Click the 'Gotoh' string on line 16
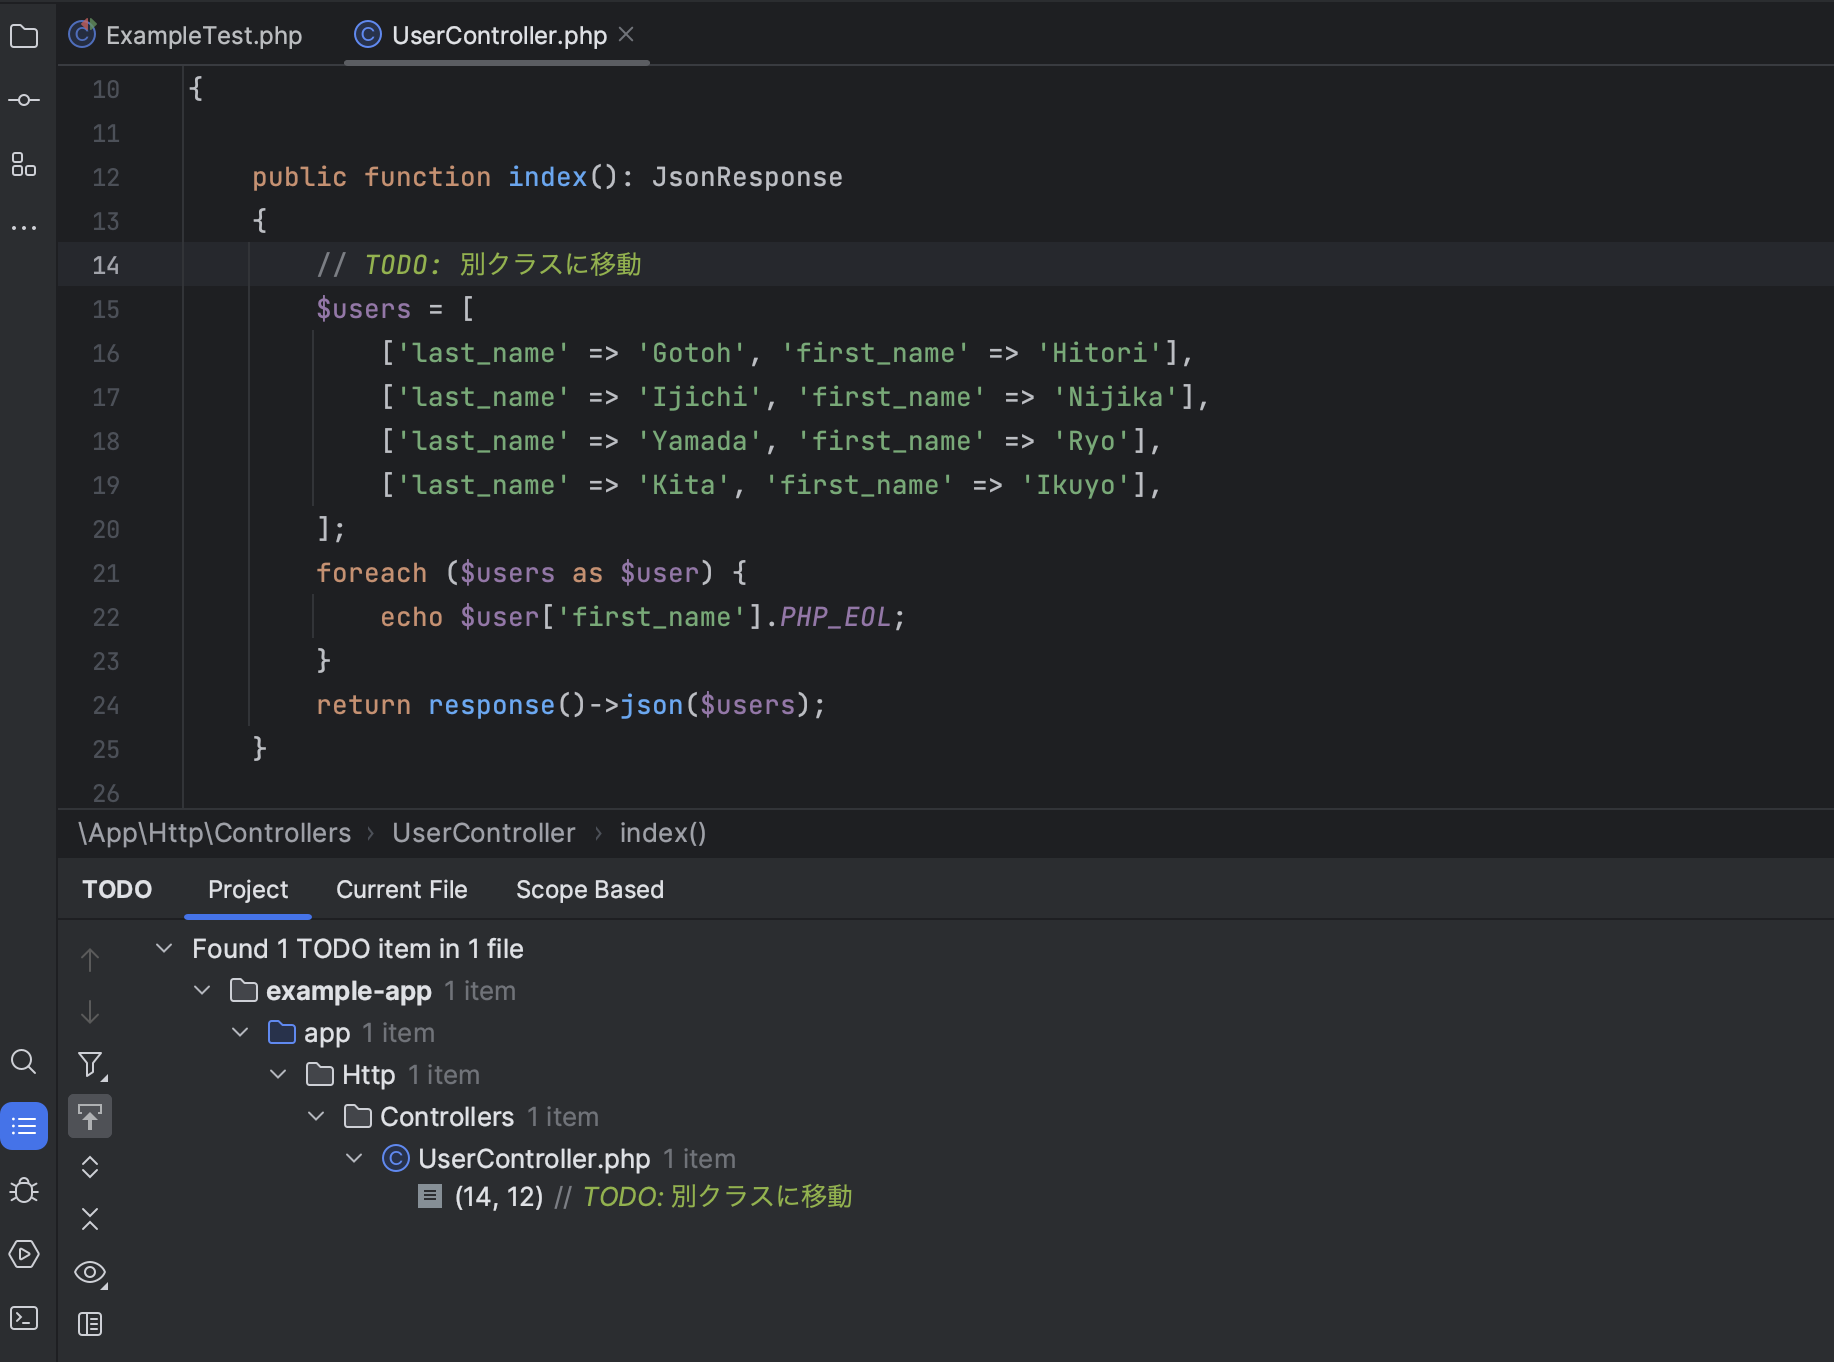 (691, 353)
